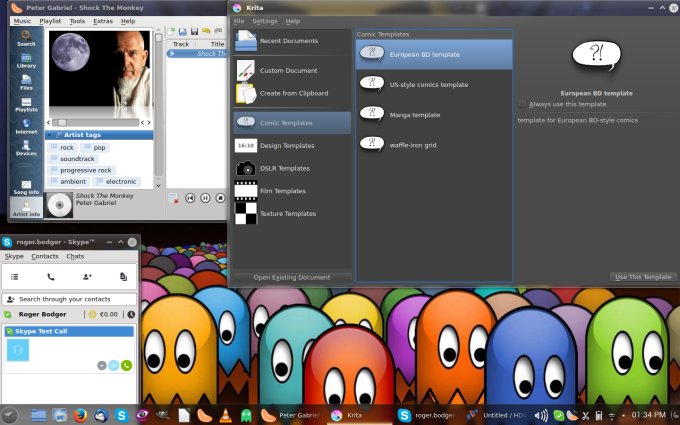Enable the Always use this template checkbox

click(x=522, y=104)
